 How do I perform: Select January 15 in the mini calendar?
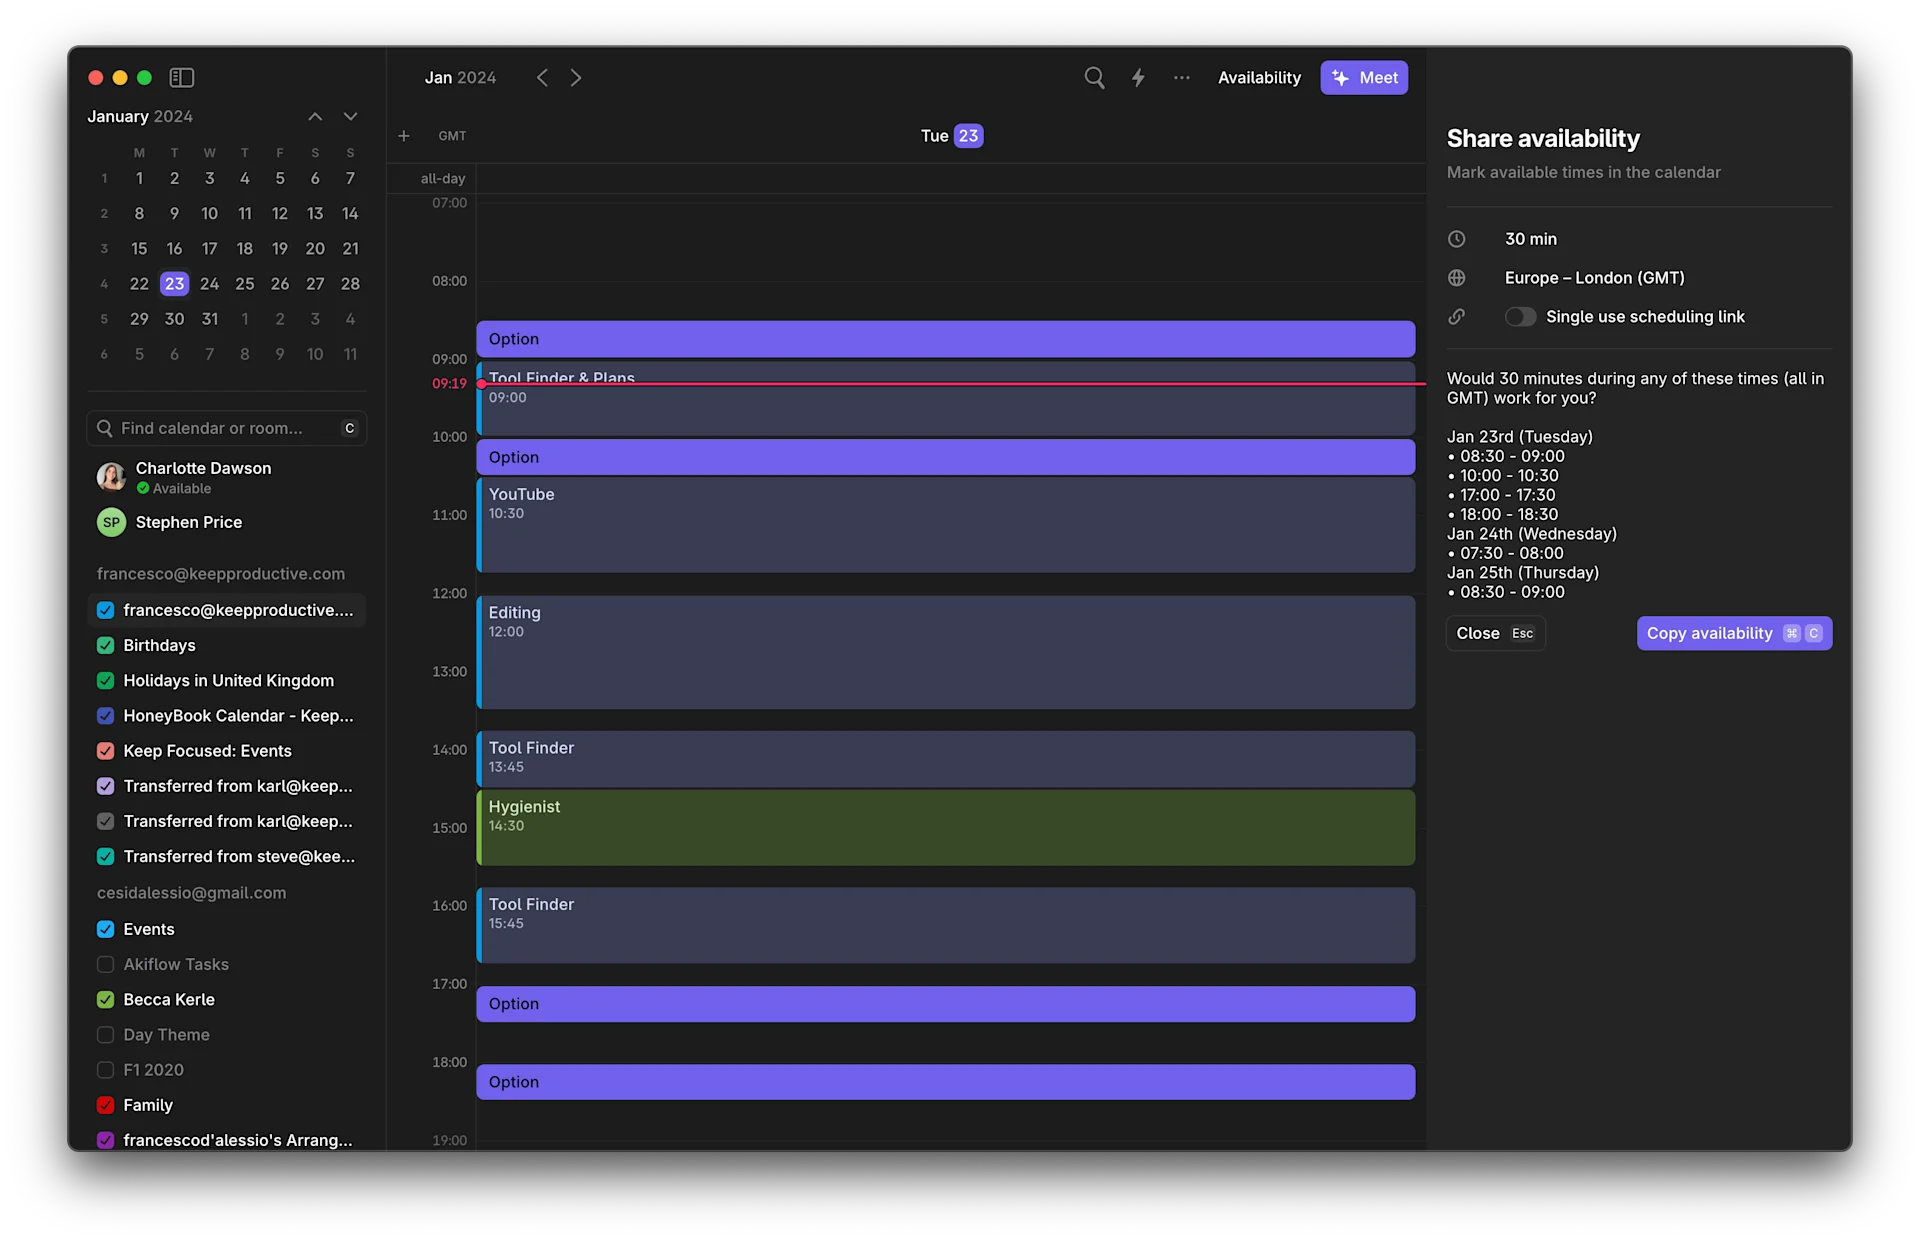tap(139, 248)
